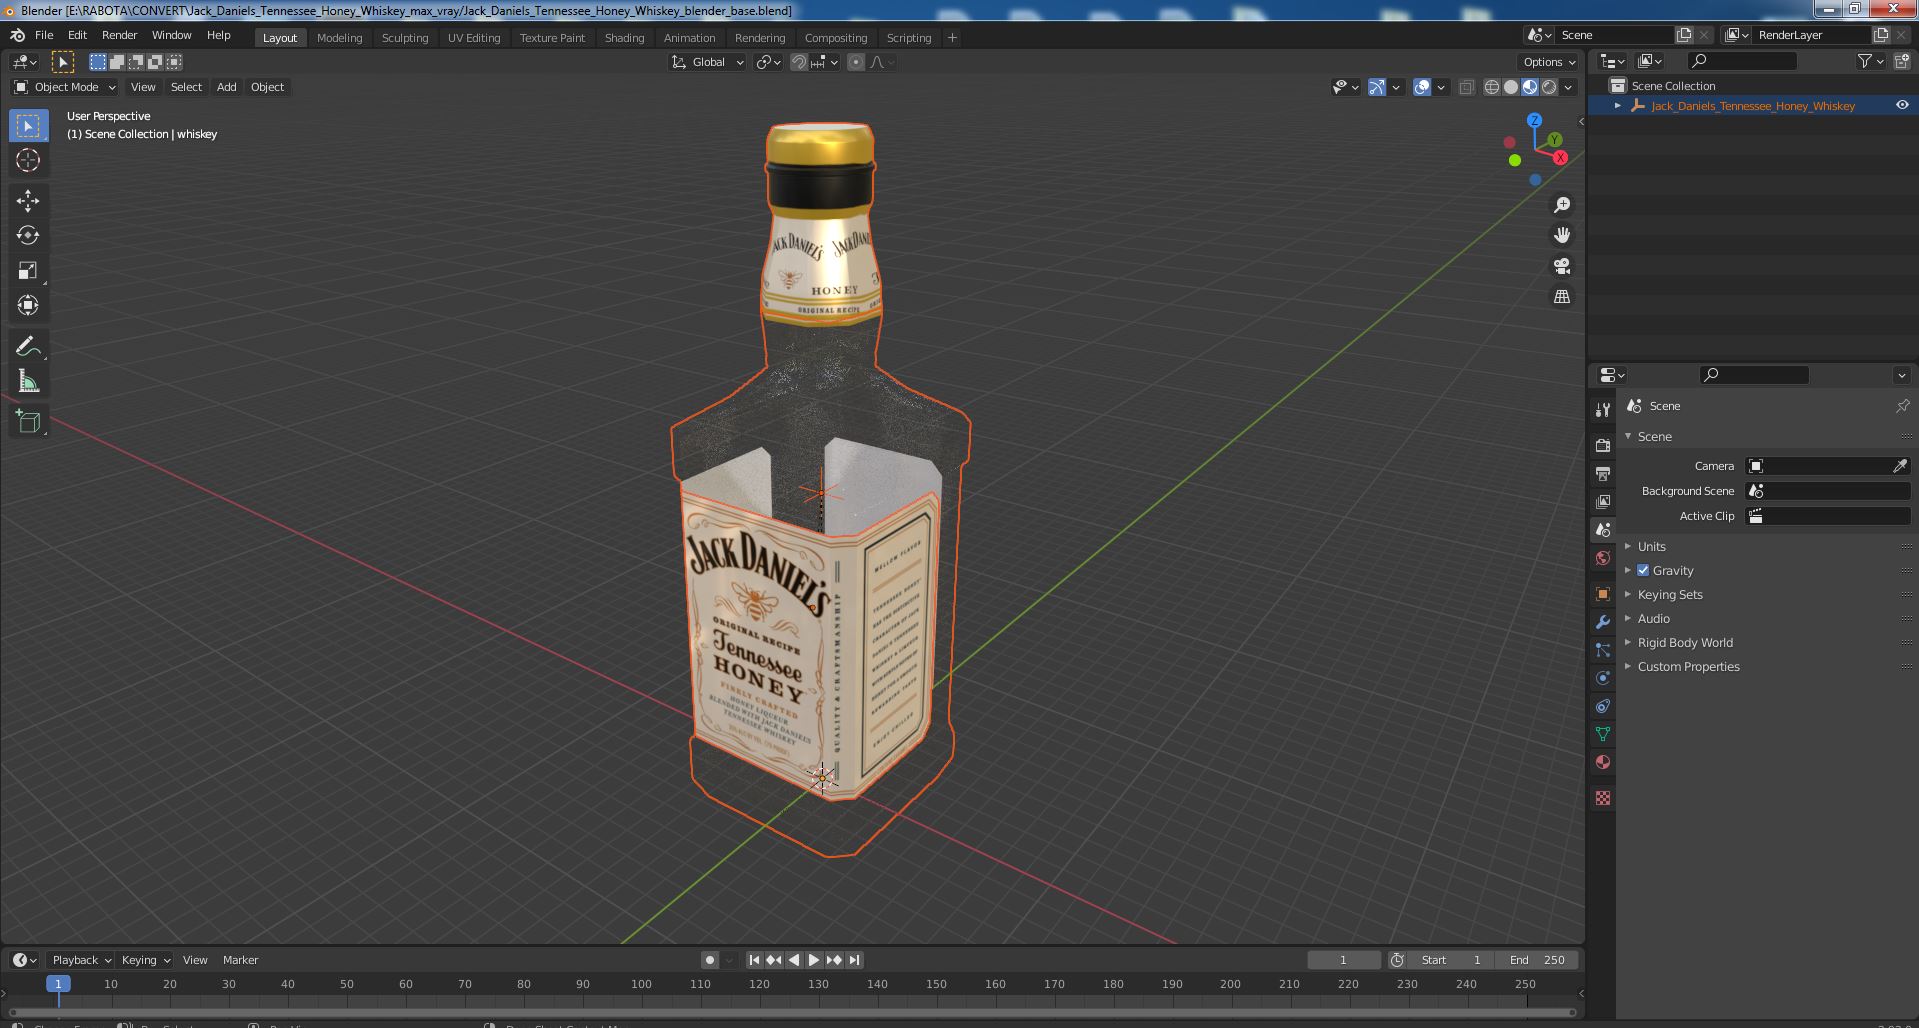Click the outliner search field
1919x1028 pixels.
[x=1742, y=62]
